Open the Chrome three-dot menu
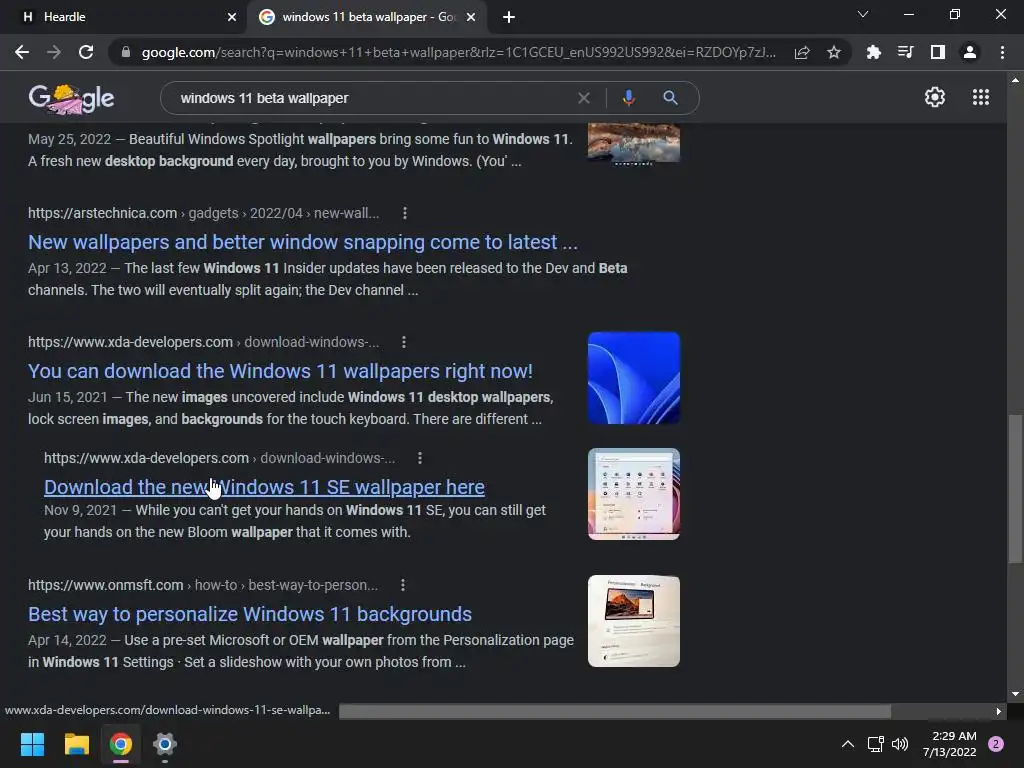Screen dimensions: 1024x768 (1002, 52)
